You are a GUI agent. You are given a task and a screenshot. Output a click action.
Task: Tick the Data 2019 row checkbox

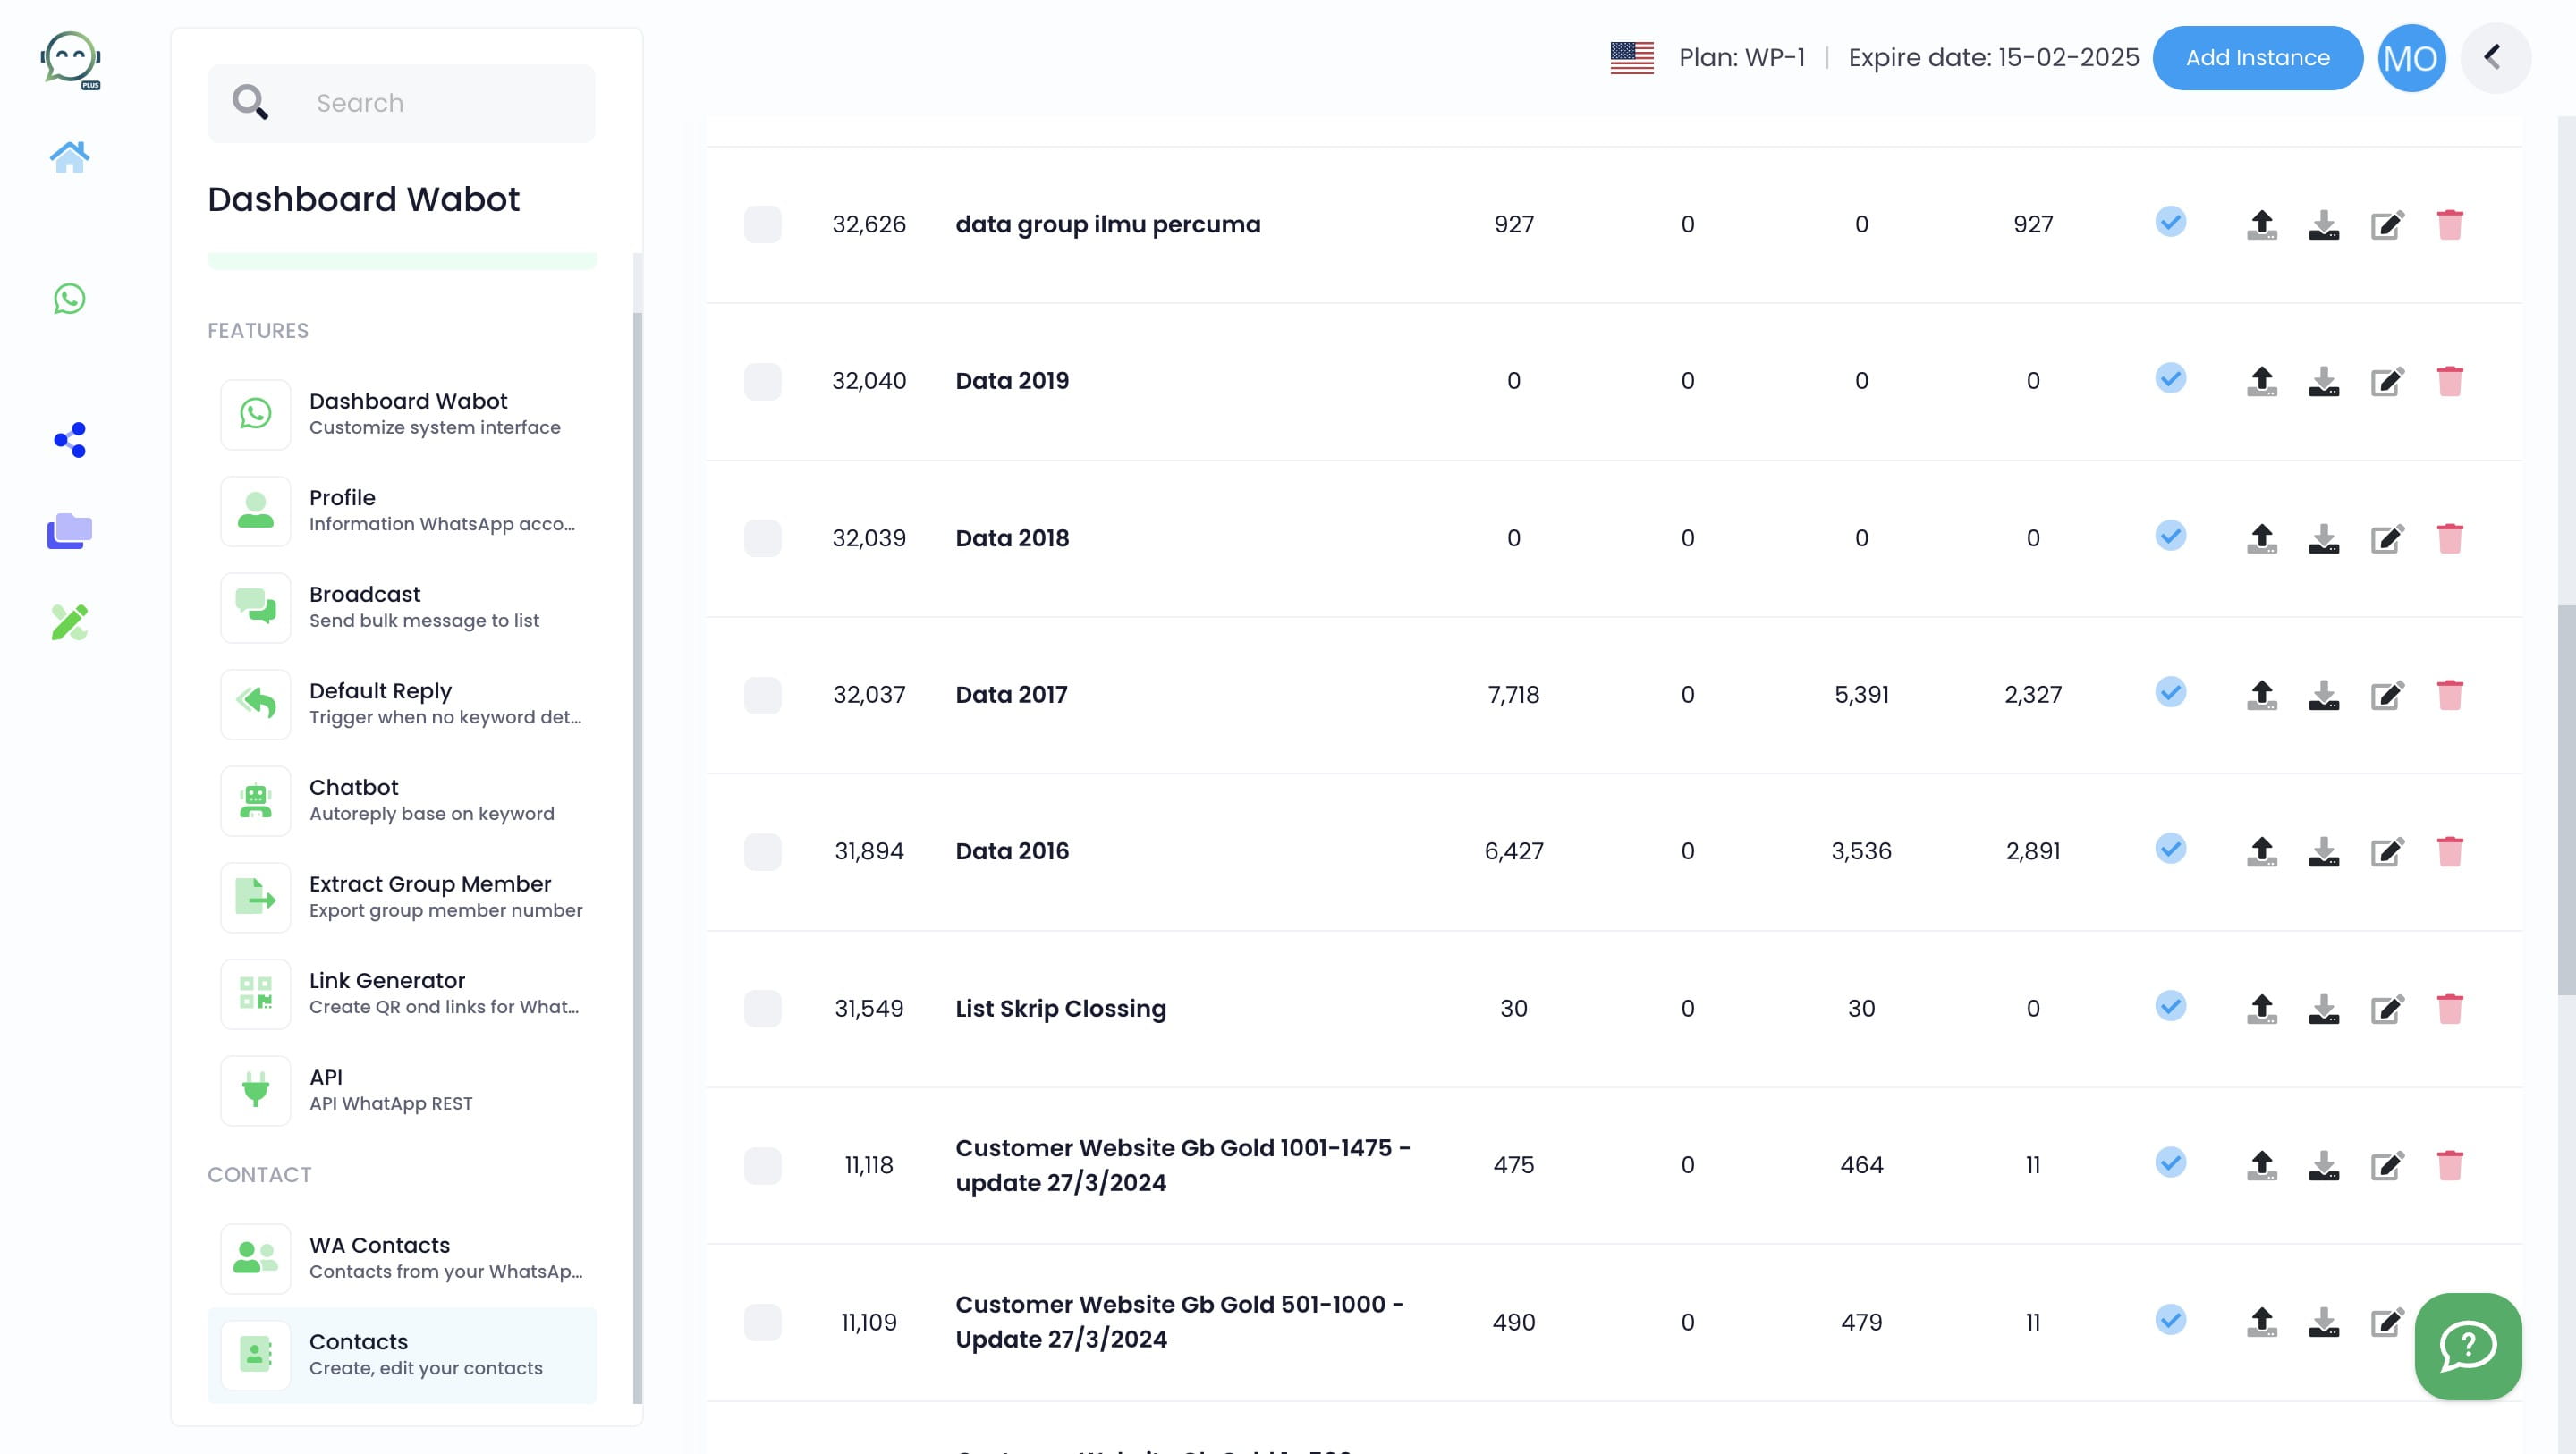pyautogui.click(x=762, y=381)
